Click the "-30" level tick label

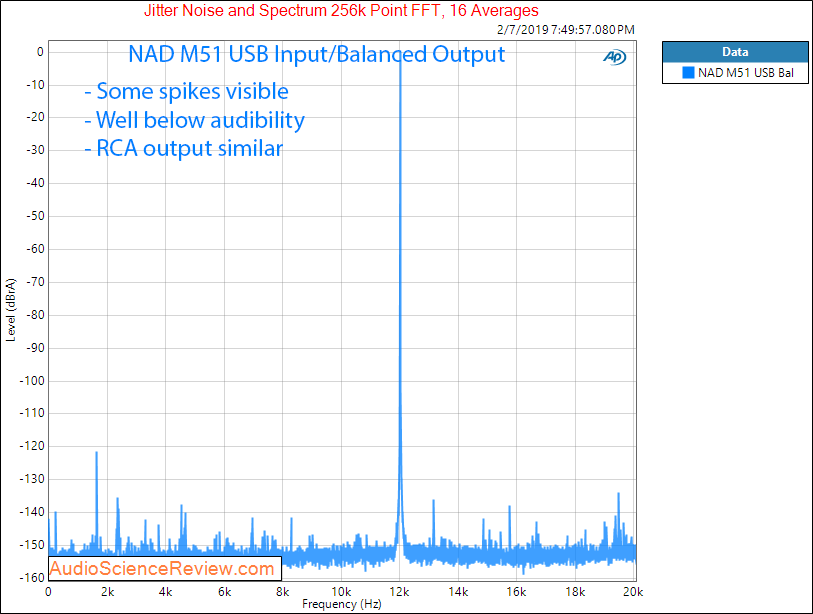coord(35,150)
